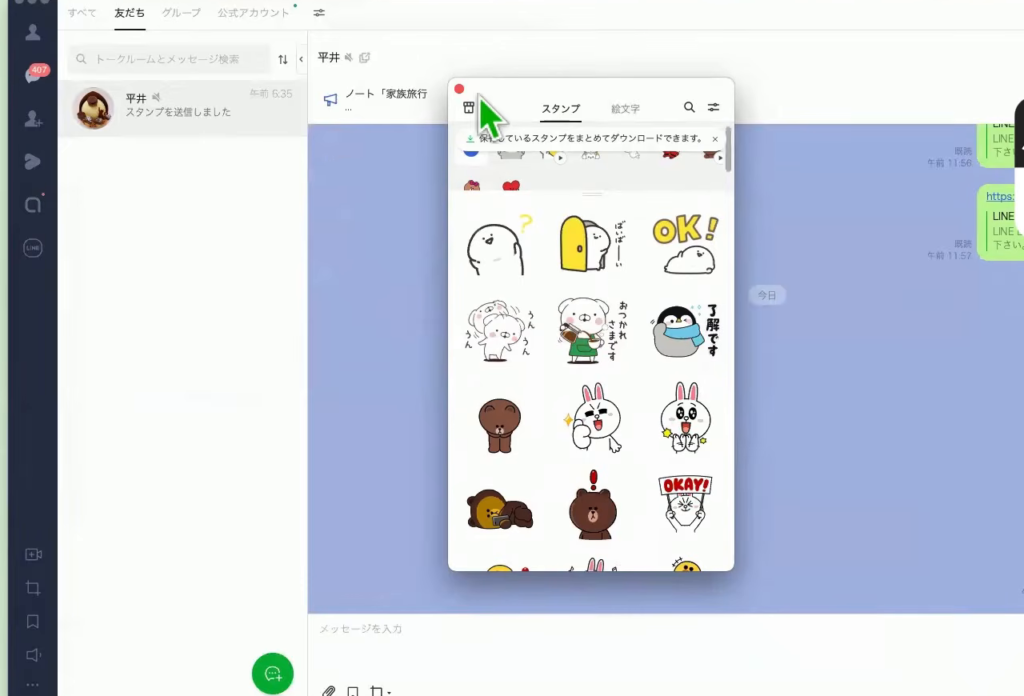Open Keep via bookmark icon
1024x696 pixels.
pyautogui.click(x=33, y=622)
